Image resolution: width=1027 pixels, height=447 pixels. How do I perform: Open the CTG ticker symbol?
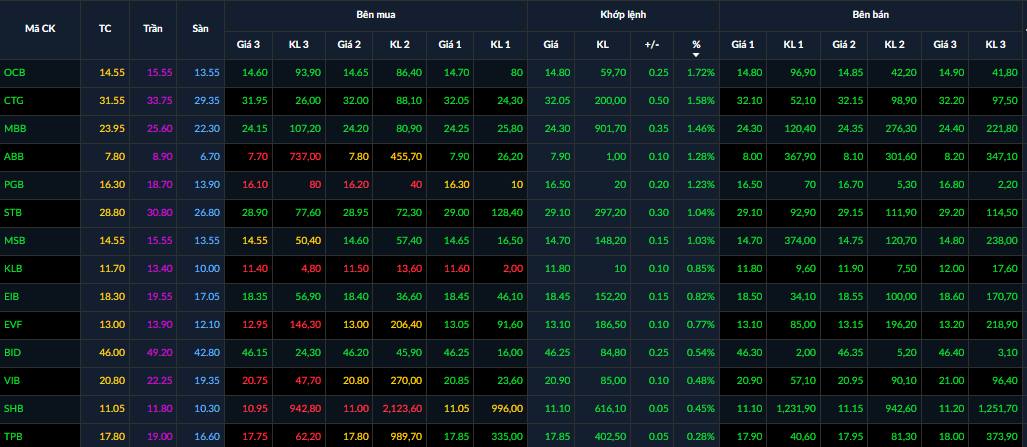(x=12, y=101)
